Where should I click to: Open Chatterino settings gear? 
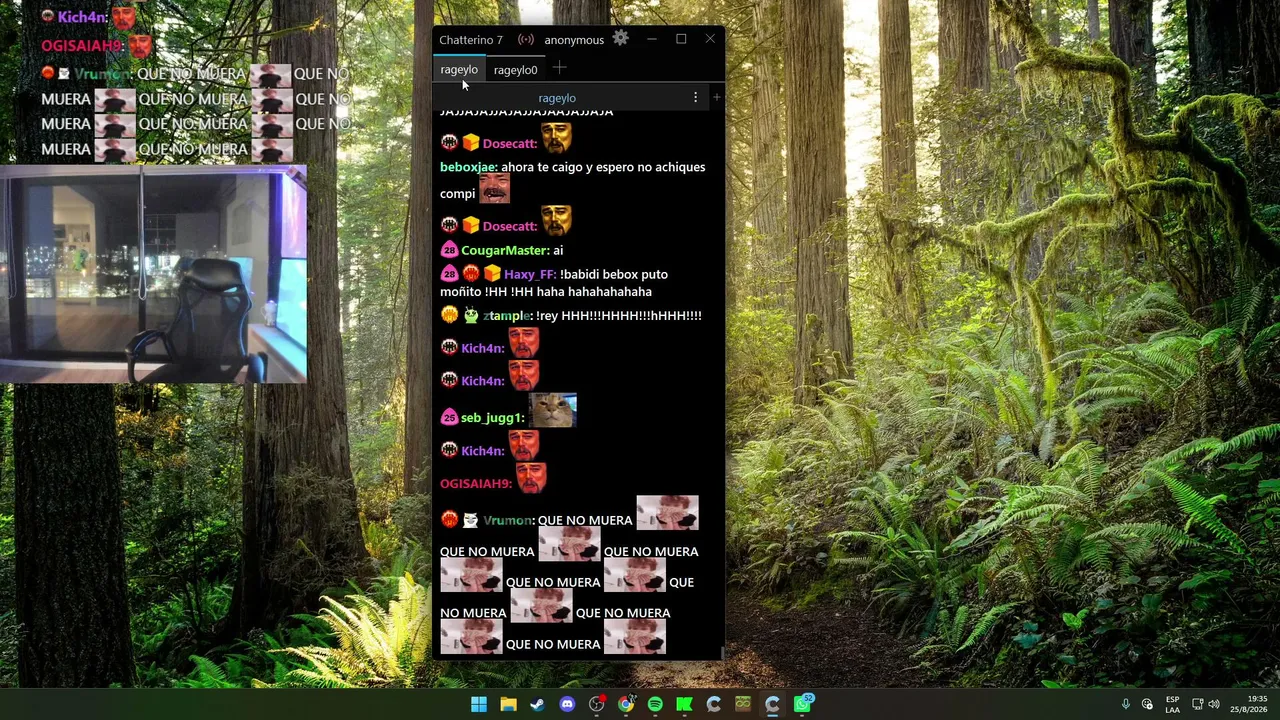[621, 39]
